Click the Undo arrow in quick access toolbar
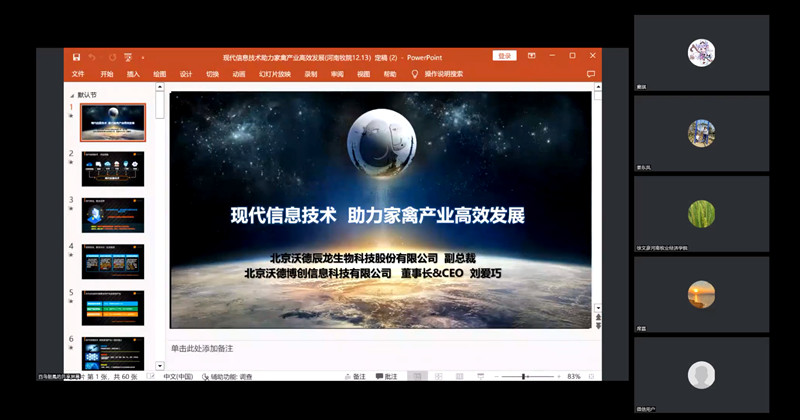 (x=92, y=57)
